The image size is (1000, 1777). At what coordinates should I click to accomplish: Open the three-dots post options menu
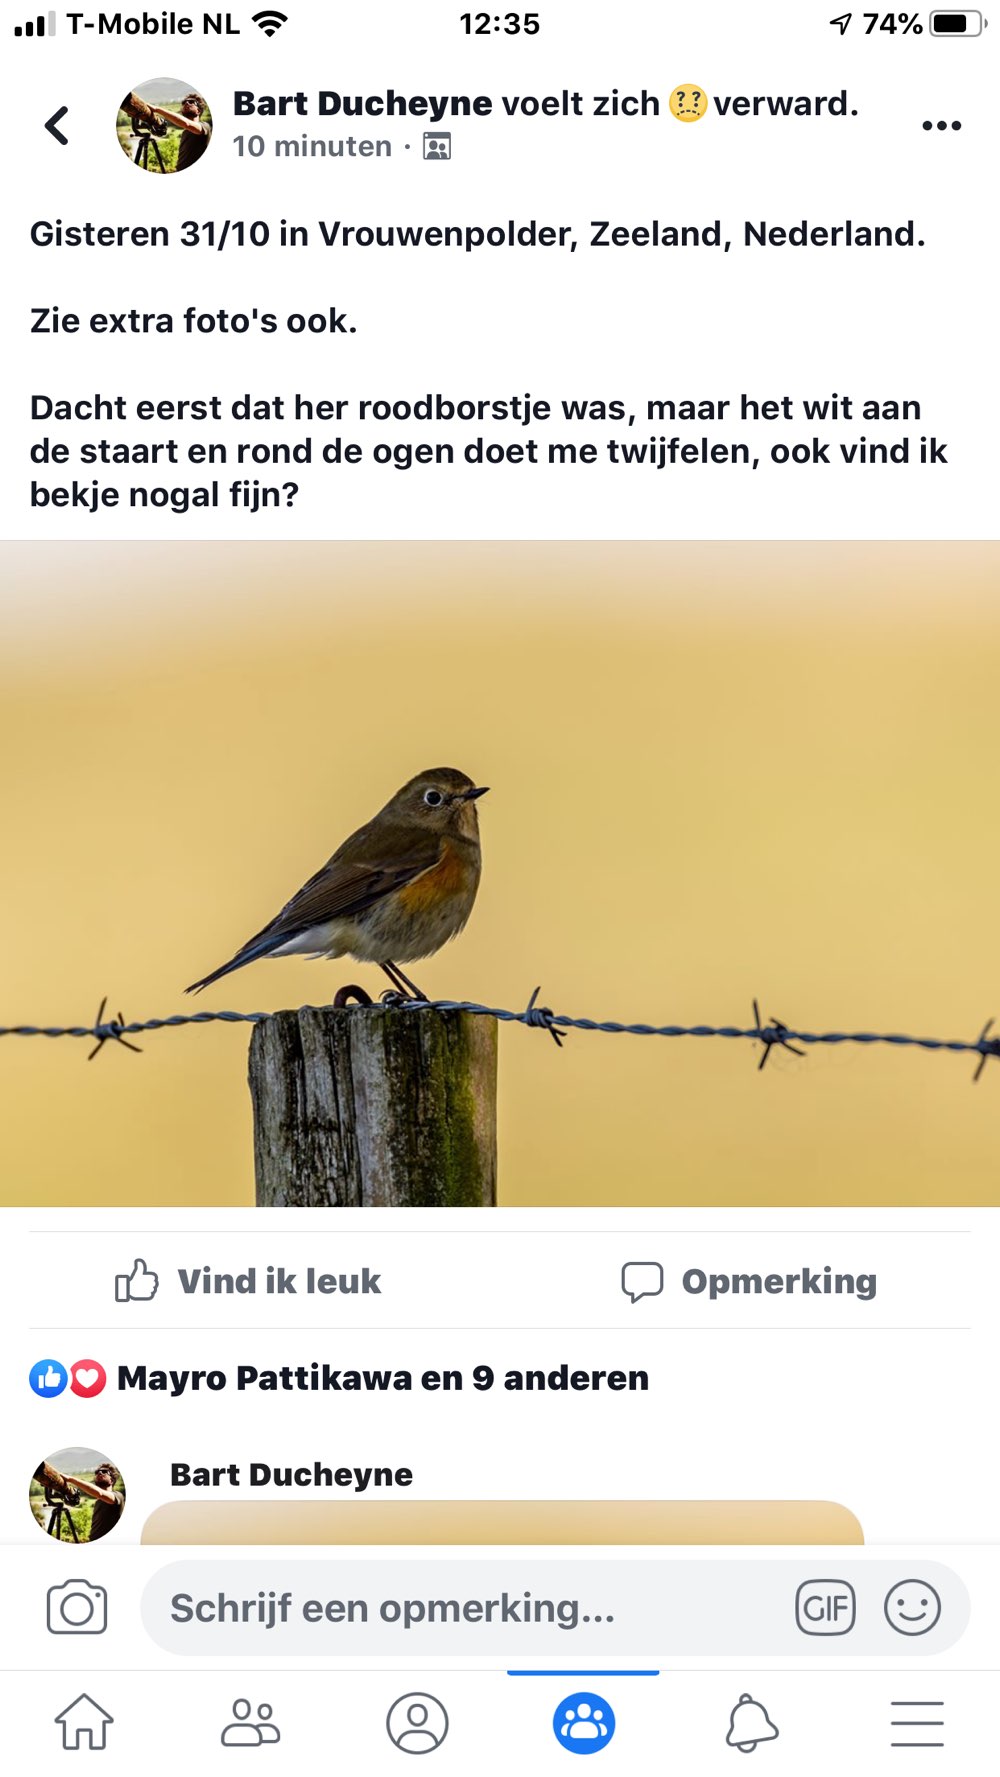(x=941, y=126)
